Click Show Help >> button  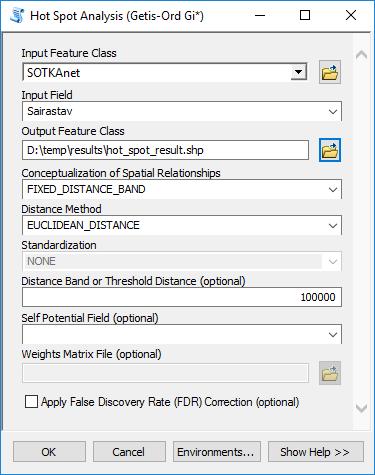(x=316, y=452)
